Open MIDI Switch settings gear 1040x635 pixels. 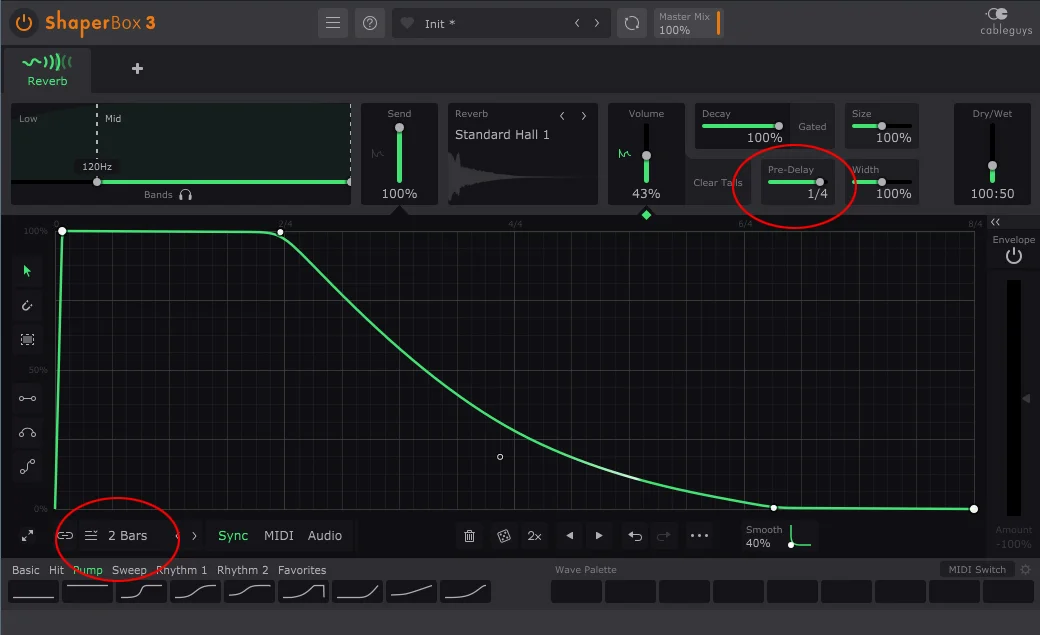pos(1025,569)
